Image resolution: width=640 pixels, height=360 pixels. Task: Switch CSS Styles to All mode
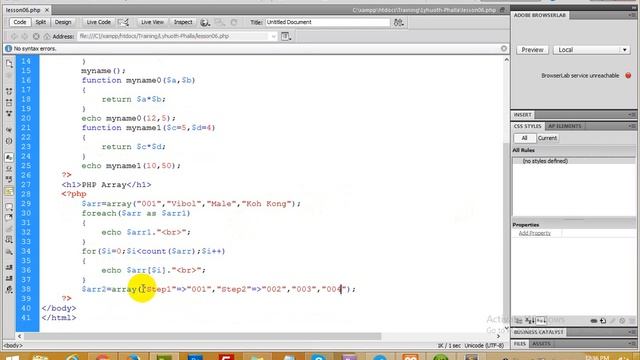click(524, 138)
